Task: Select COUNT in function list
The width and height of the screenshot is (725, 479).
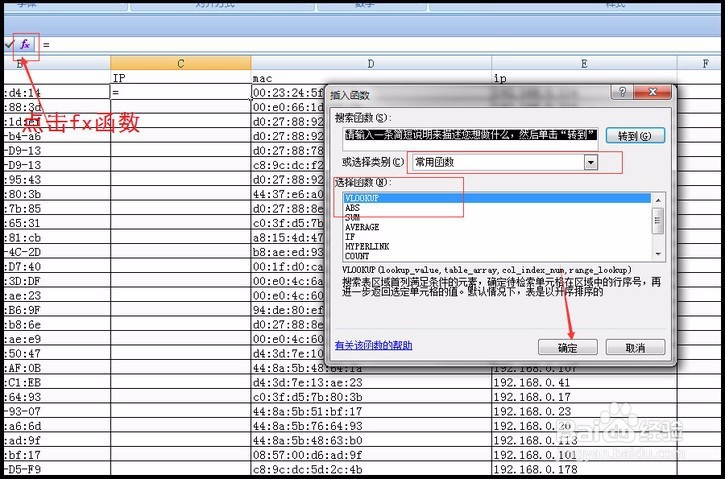Action: [x=497, y=256]
